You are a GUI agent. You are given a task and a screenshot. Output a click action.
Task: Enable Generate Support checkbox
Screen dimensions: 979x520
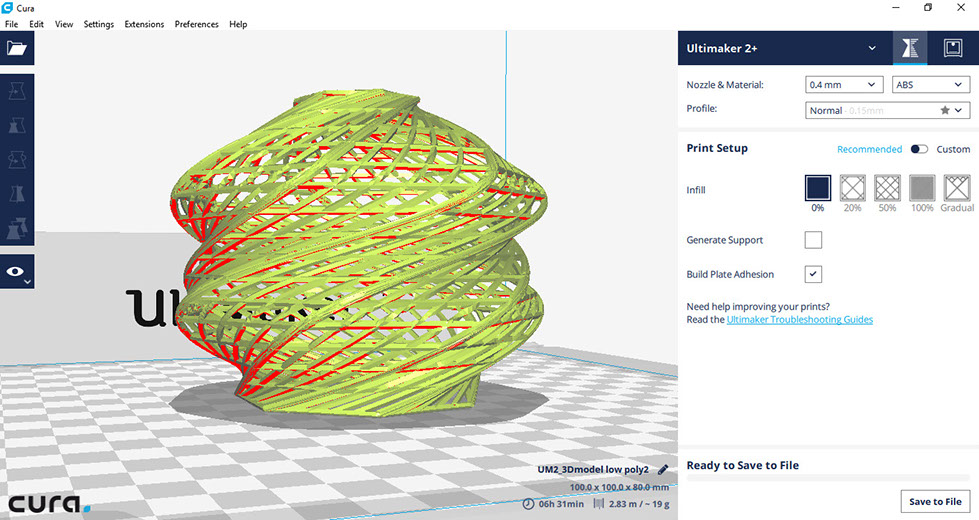pyautogui.click(x=813, y=240)
